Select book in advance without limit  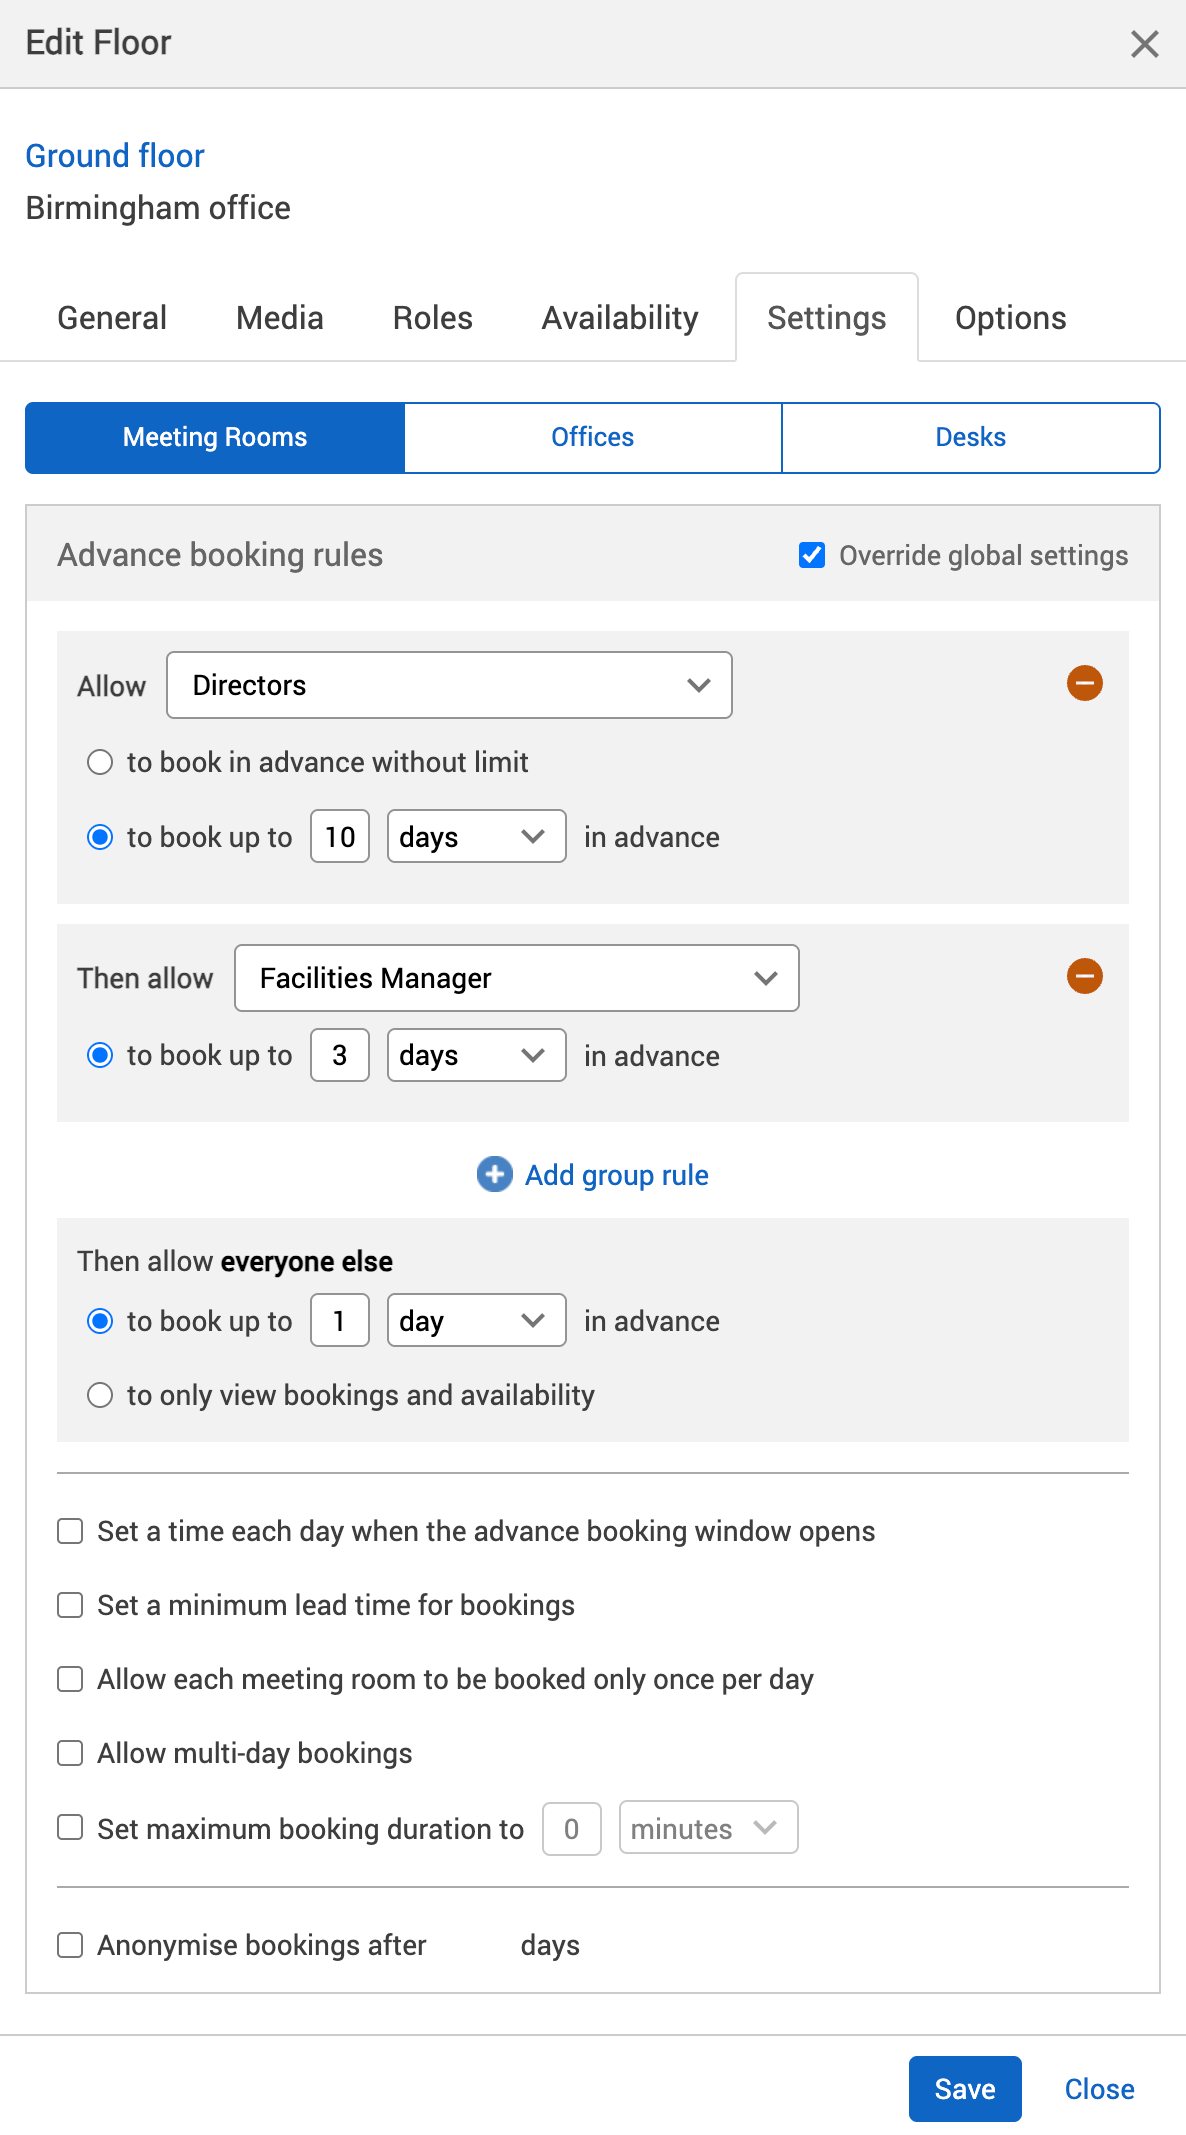pos(100,763)
